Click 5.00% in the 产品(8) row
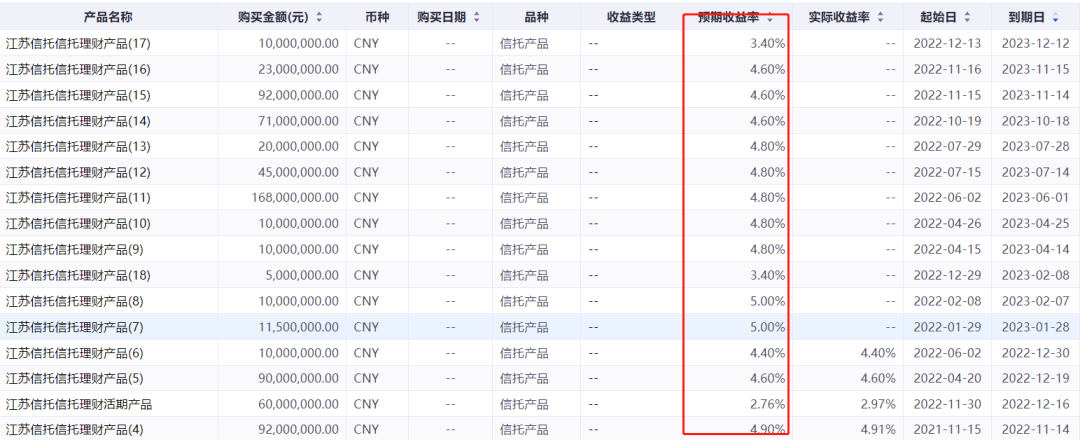 tap(767, 301)
